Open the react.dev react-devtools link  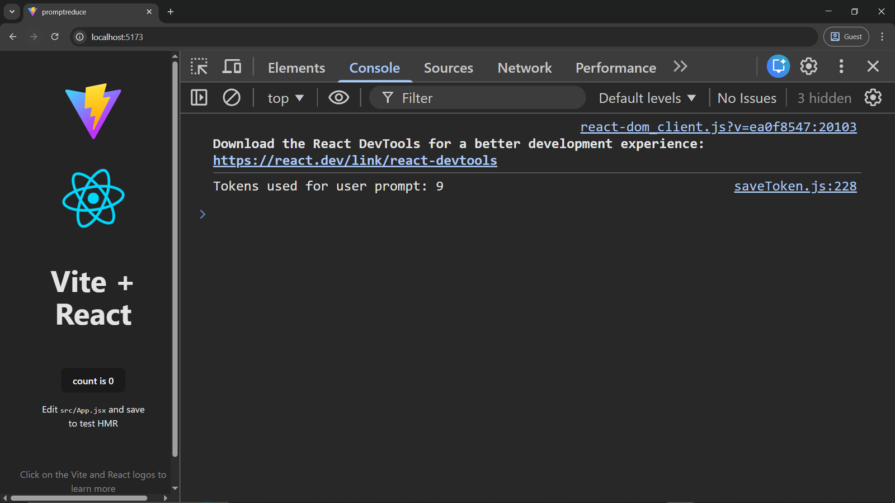coord(354,160)
